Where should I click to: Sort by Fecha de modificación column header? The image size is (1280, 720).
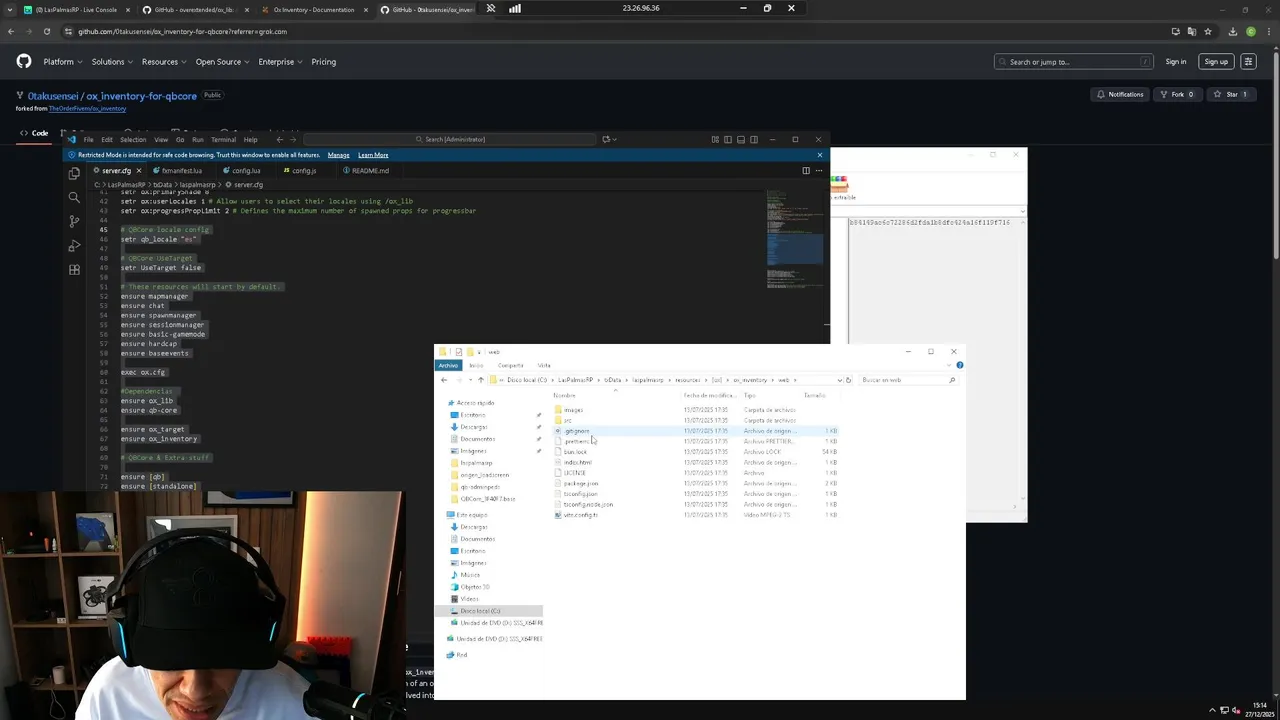[710, 395]
